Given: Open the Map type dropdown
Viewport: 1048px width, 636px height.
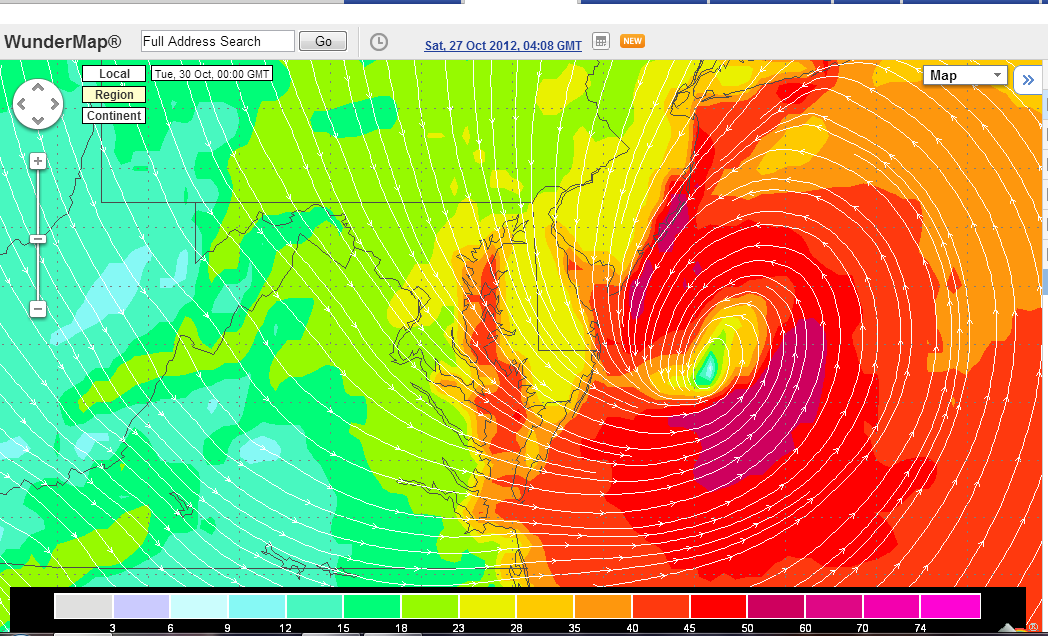Looking at the screenshot, I should click(965, 75).
